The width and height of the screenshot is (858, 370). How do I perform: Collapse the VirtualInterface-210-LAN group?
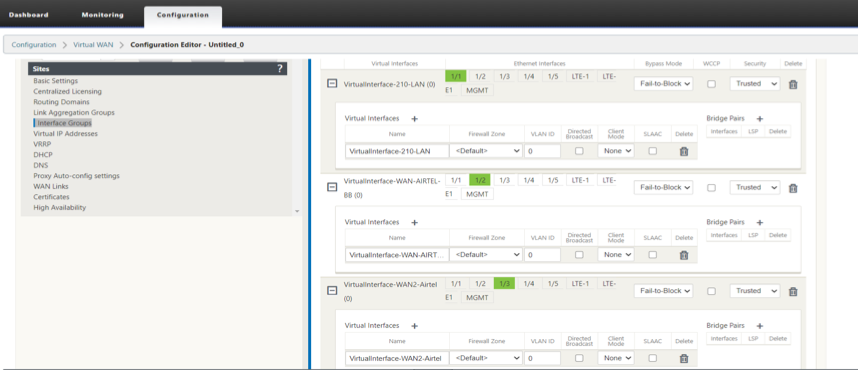332,84
